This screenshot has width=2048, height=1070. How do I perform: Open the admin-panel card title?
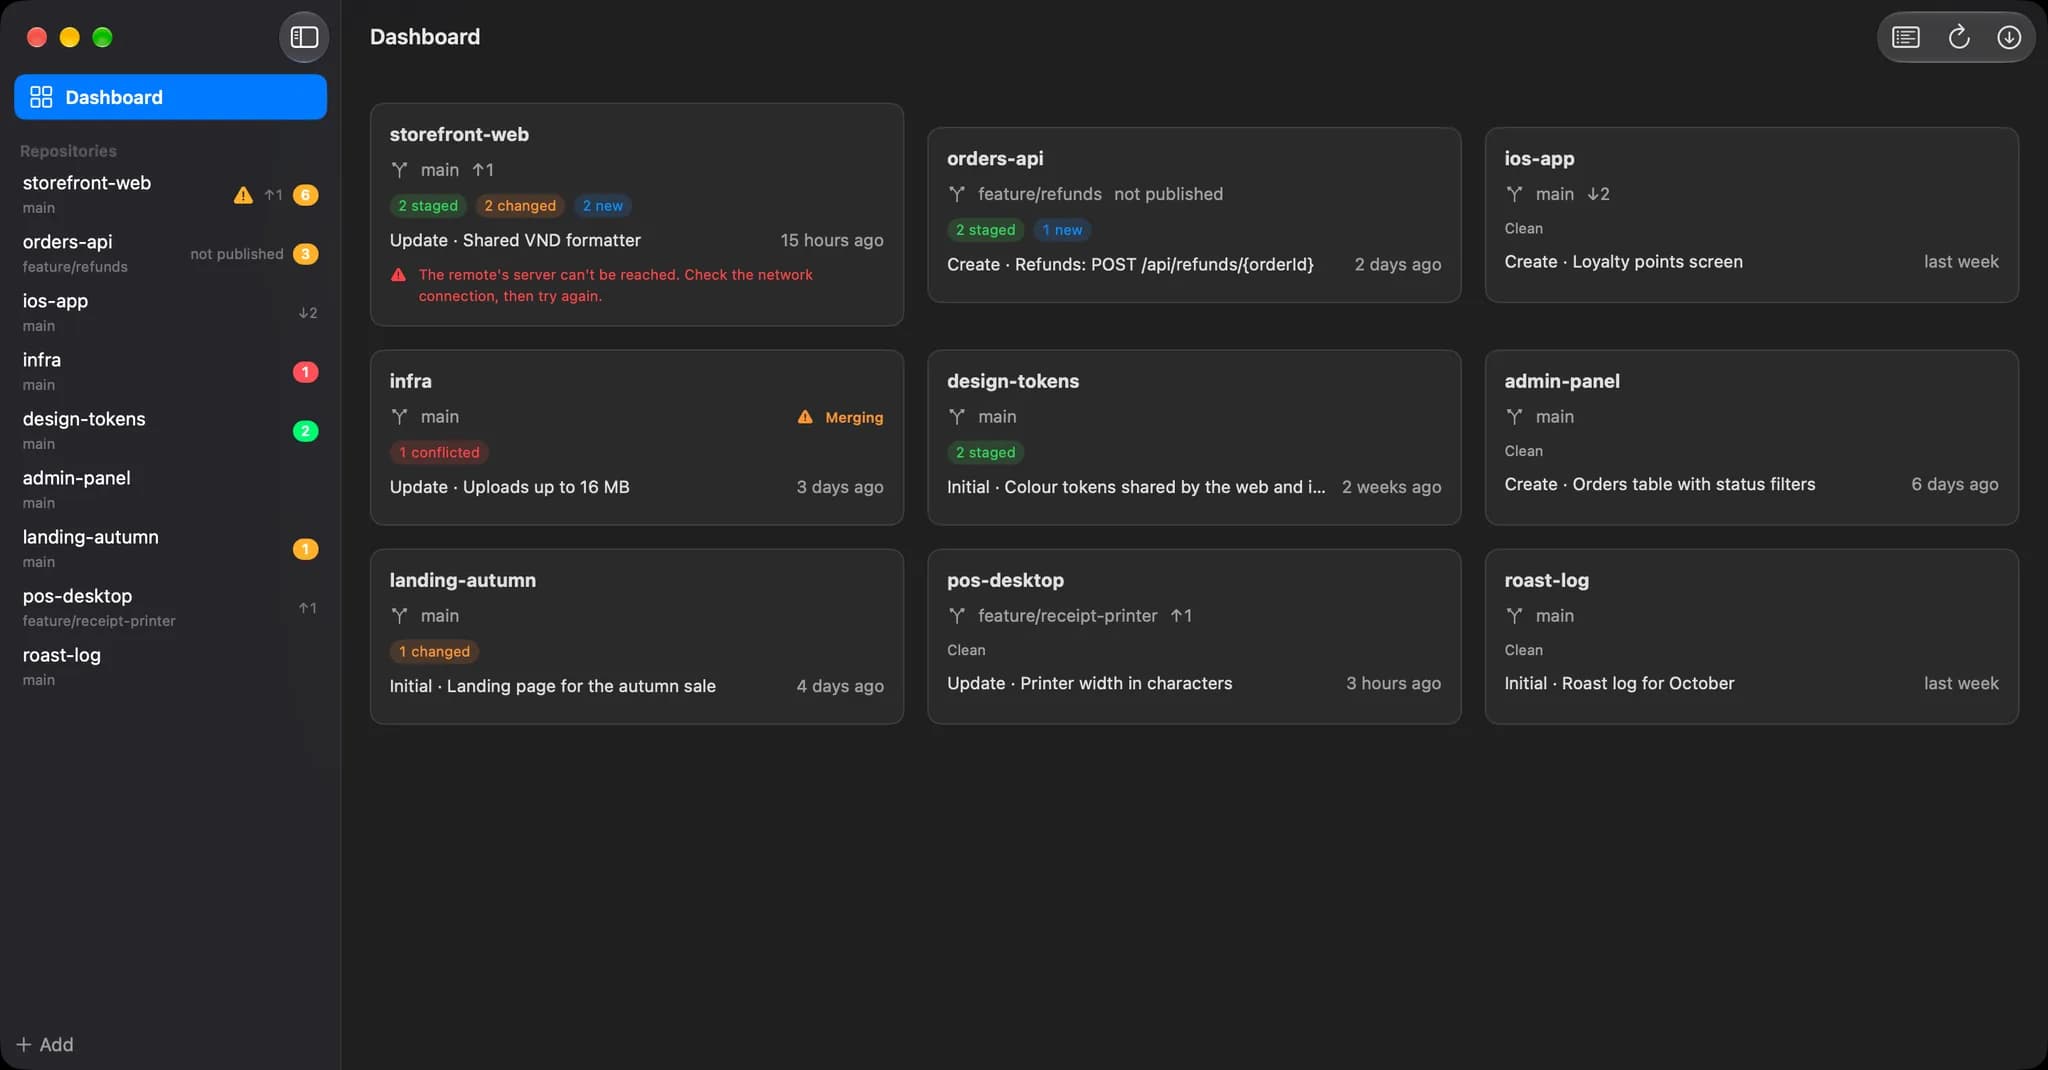coord(1562,381)
